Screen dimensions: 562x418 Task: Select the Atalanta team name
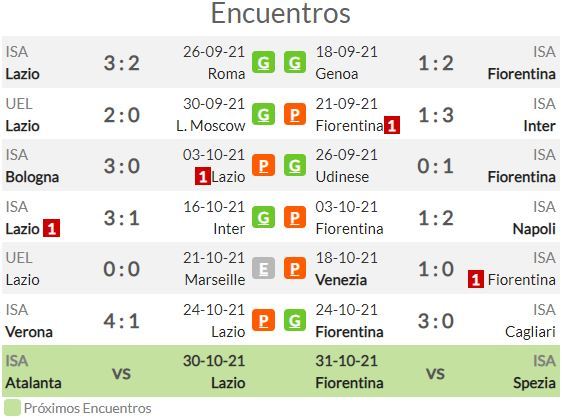point(33,383)
